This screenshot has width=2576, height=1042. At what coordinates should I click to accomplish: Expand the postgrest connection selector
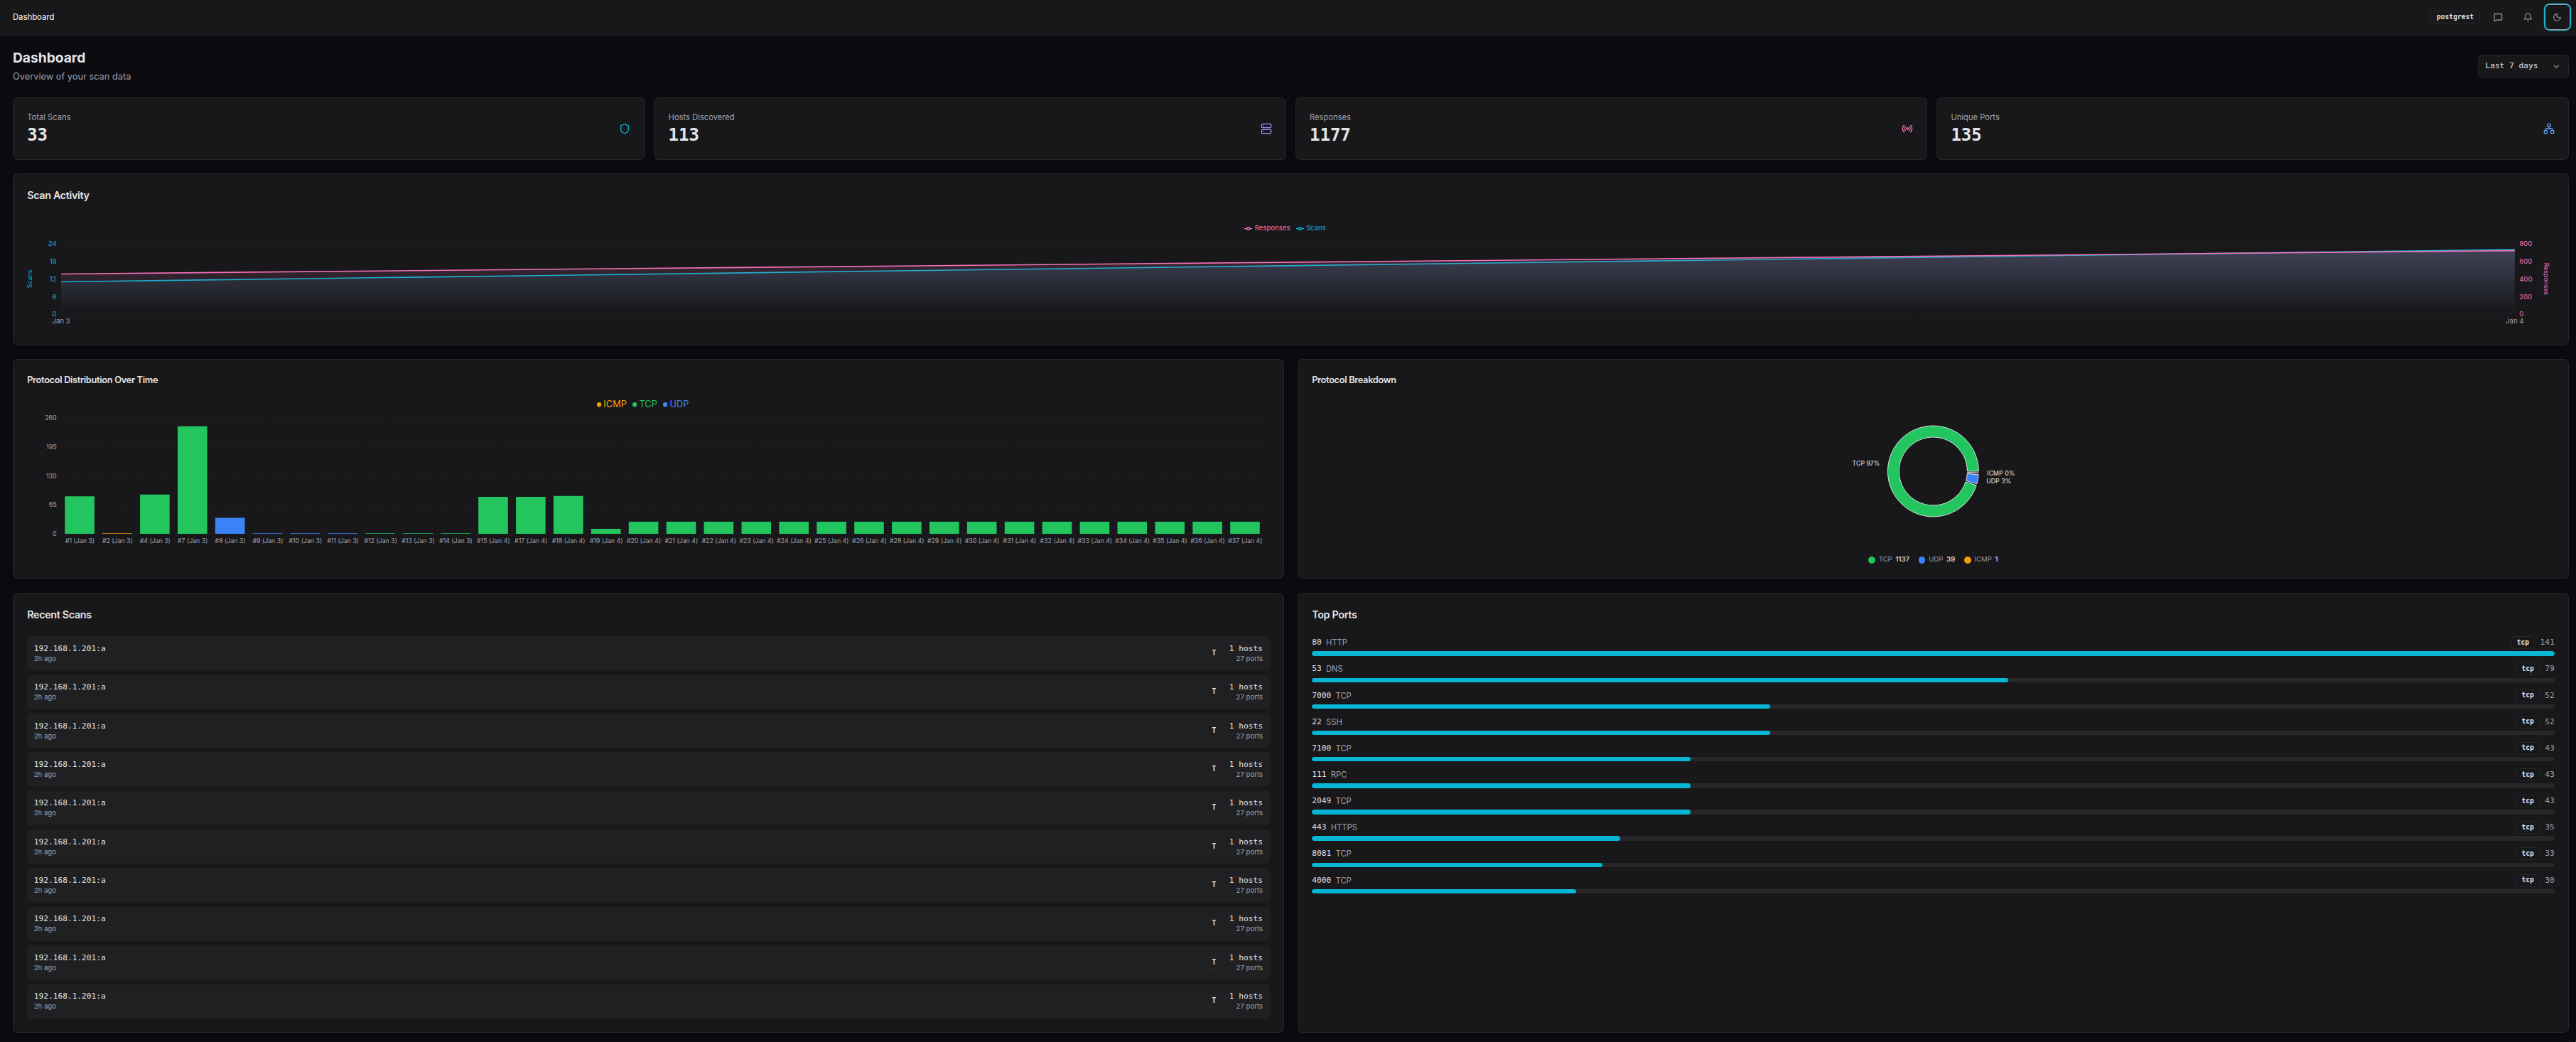point(2455,16)
